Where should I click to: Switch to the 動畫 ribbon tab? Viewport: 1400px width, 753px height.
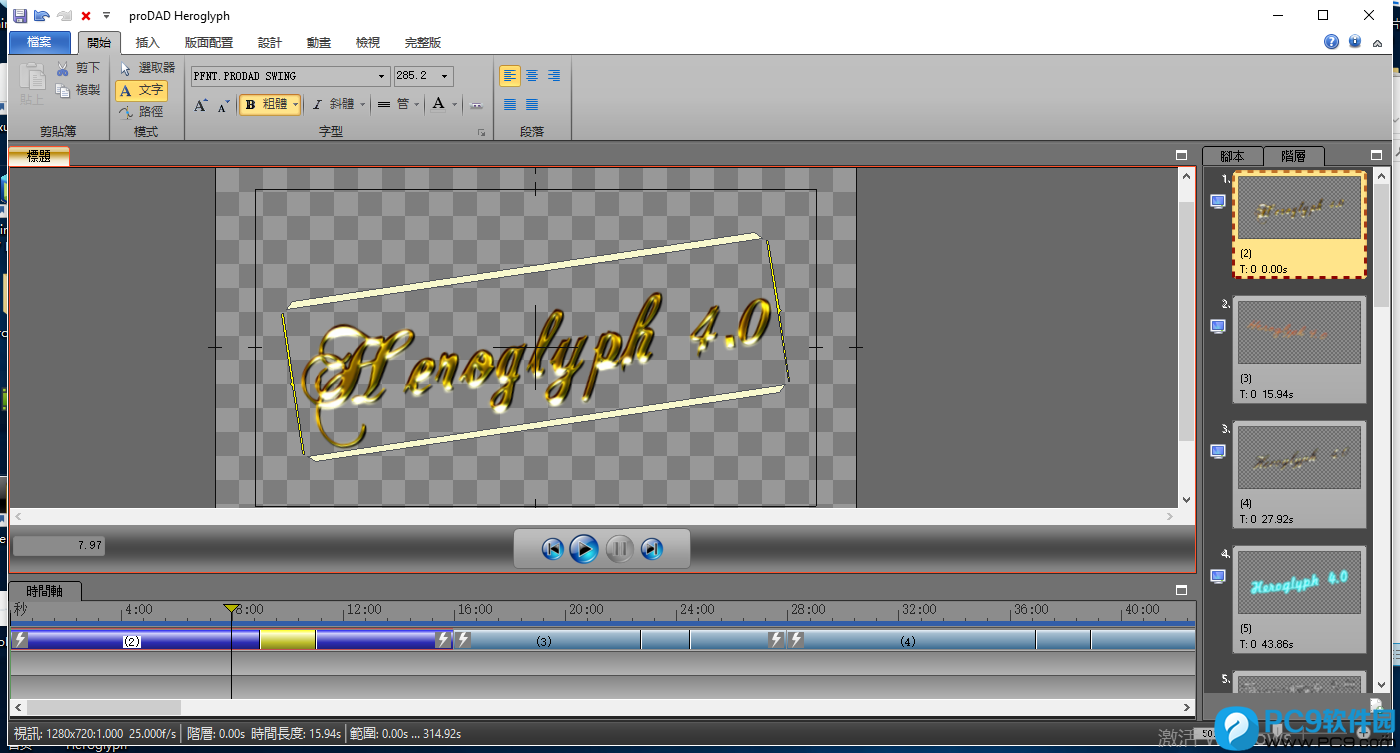[319, 42]
